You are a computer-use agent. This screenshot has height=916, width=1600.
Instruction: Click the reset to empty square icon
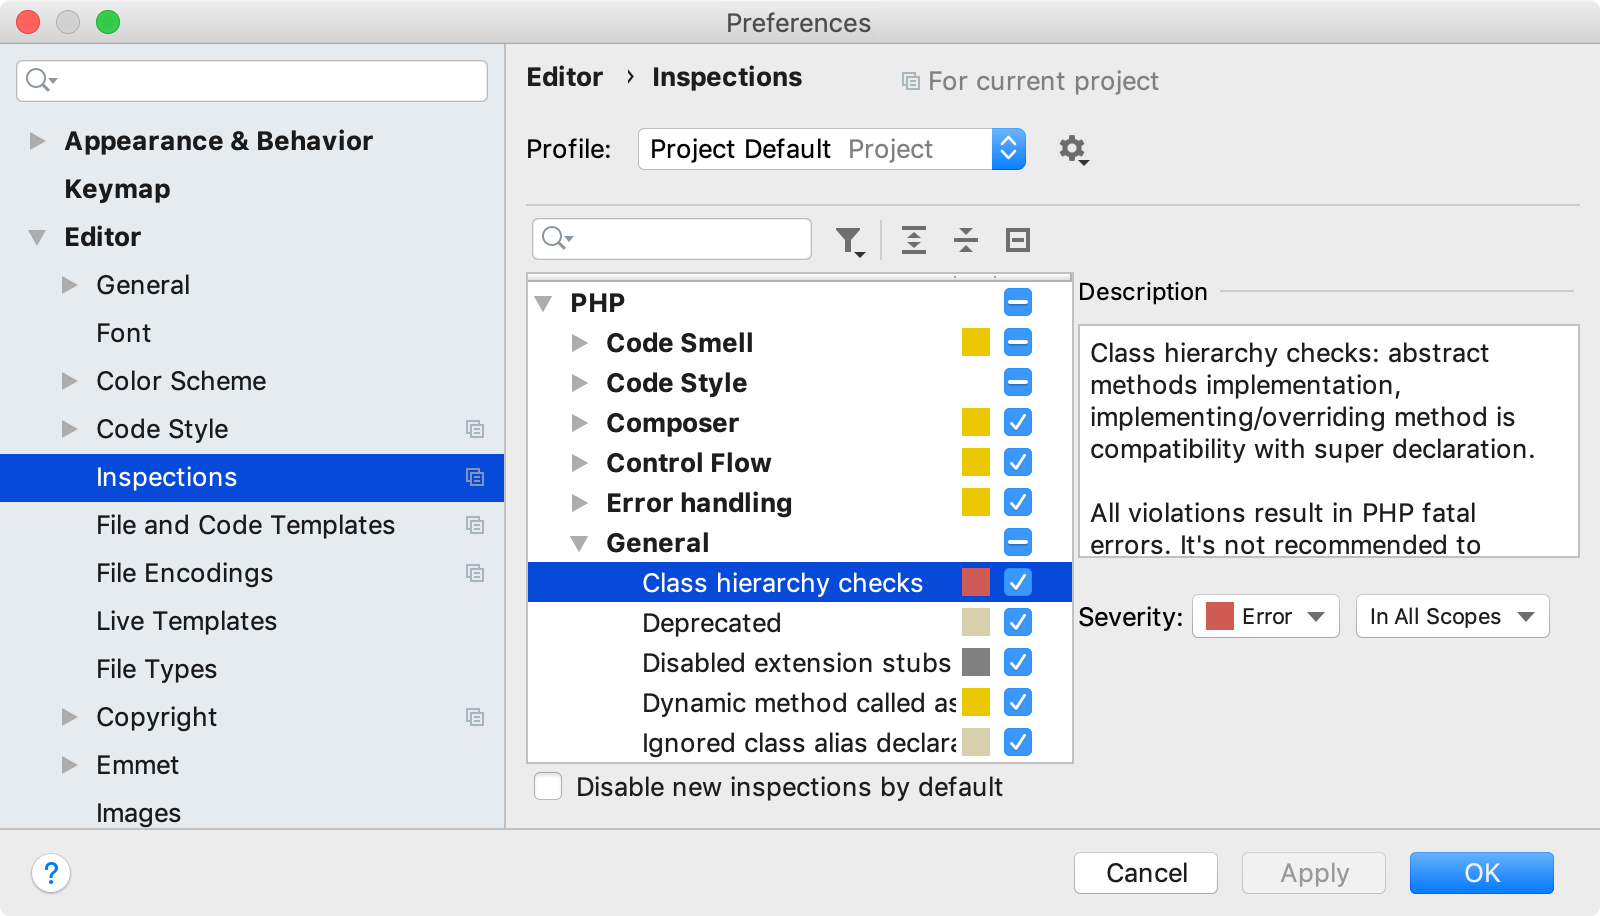pos(1018,240)
